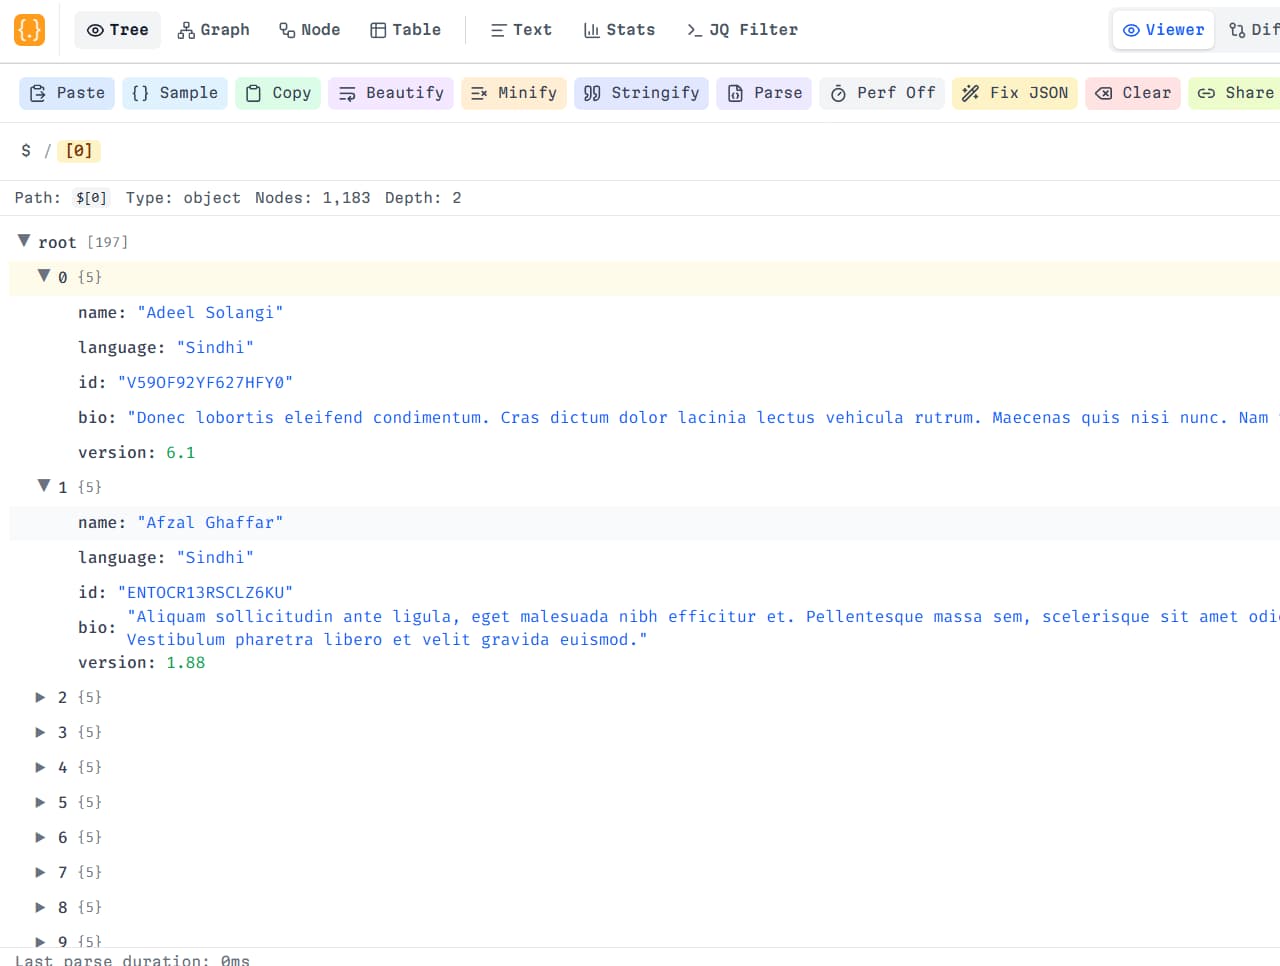Run Fix JSON
1280x966 pixels.
(1015, 93)
